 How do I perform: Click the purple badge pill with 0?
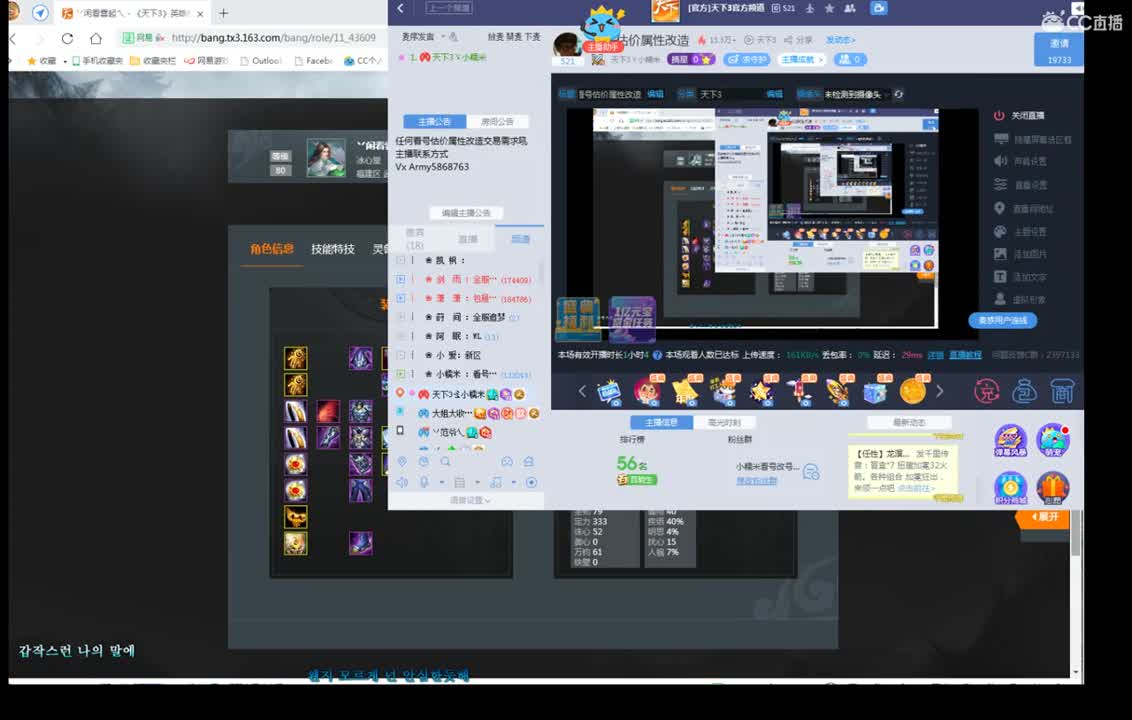[690, 59]
